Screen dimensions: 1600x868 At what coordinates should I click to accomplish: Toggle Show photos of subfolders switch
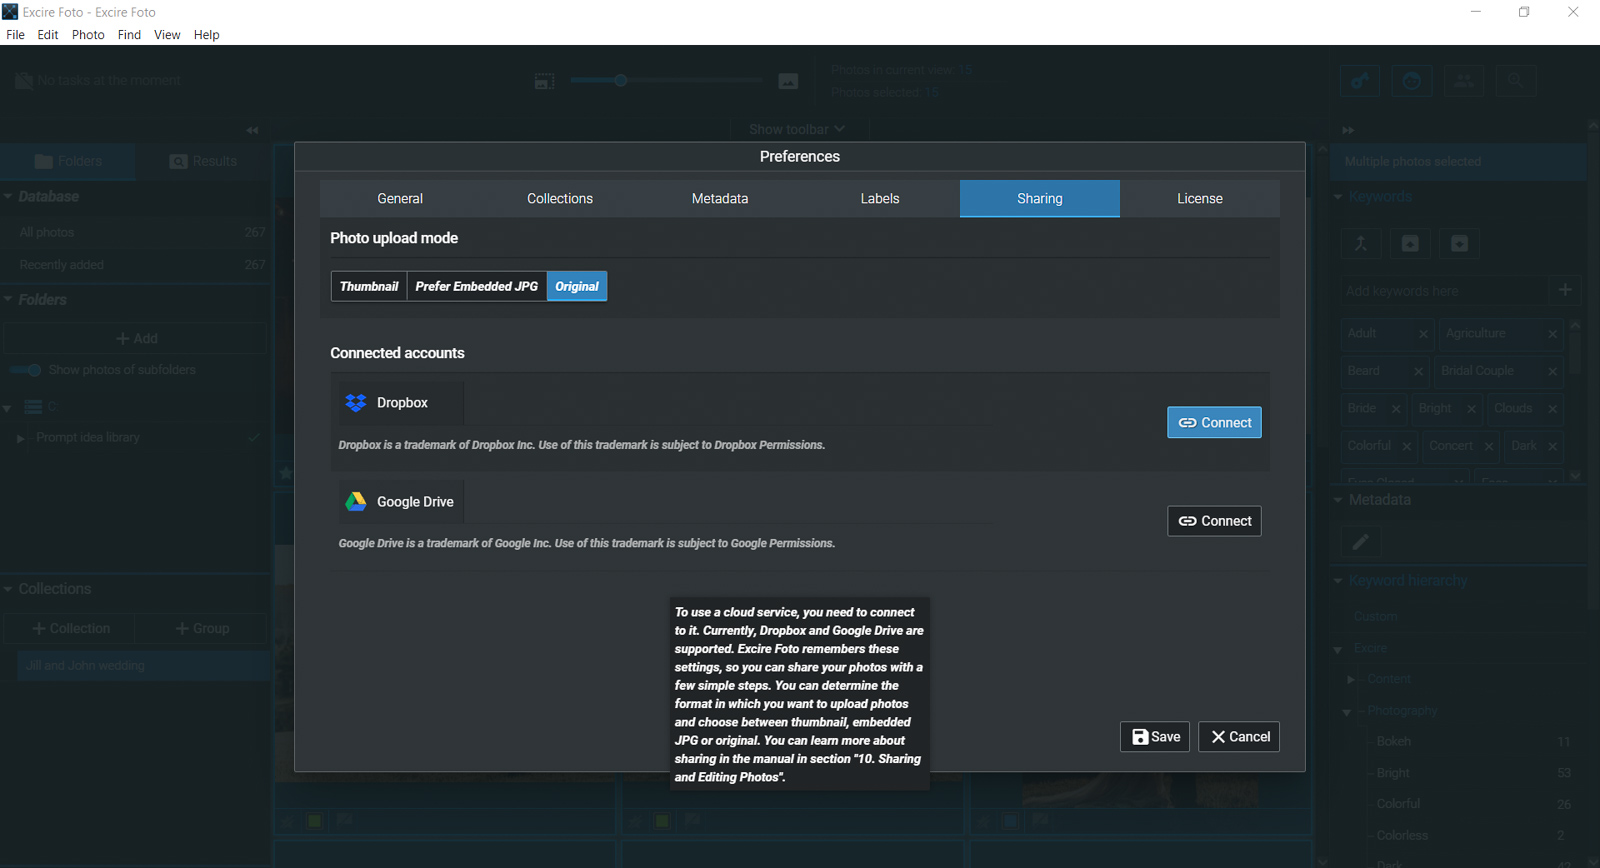tap(27, 370)
